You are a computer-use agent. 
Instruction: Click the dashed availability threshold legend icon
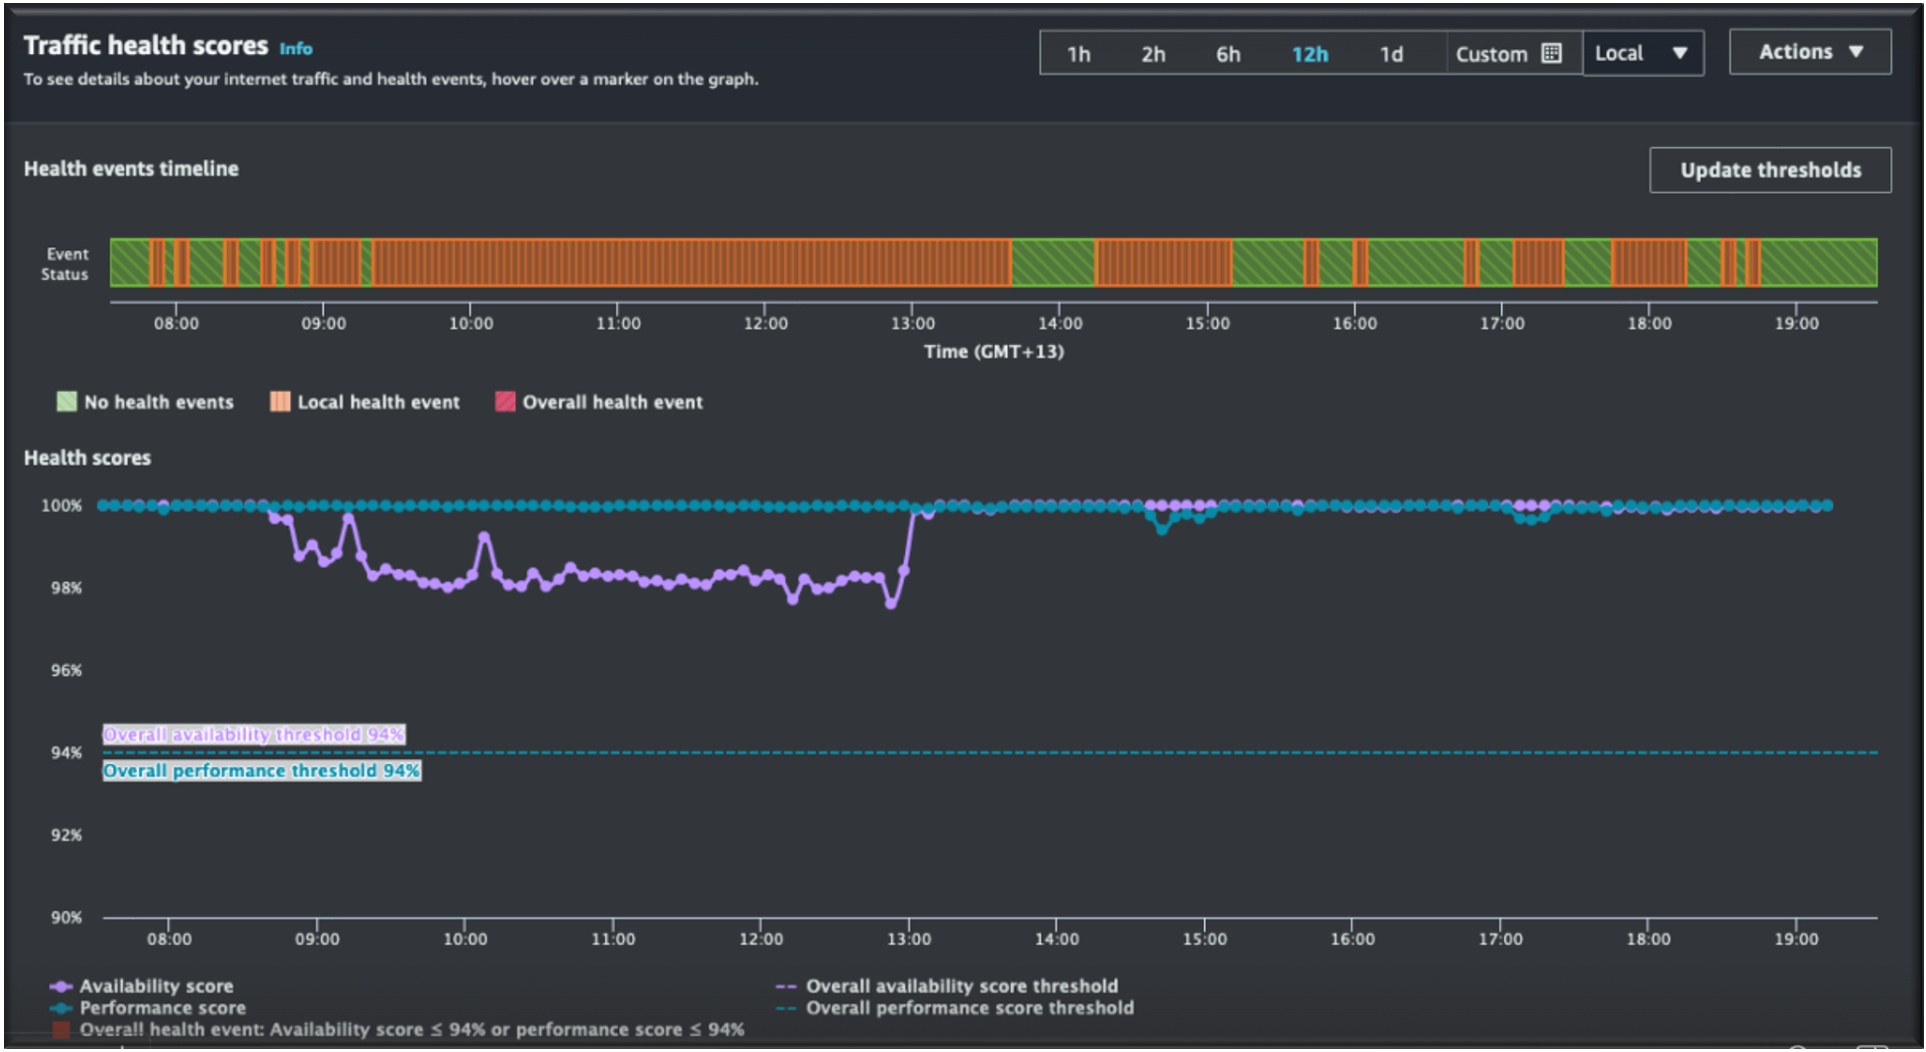[786, 985]
